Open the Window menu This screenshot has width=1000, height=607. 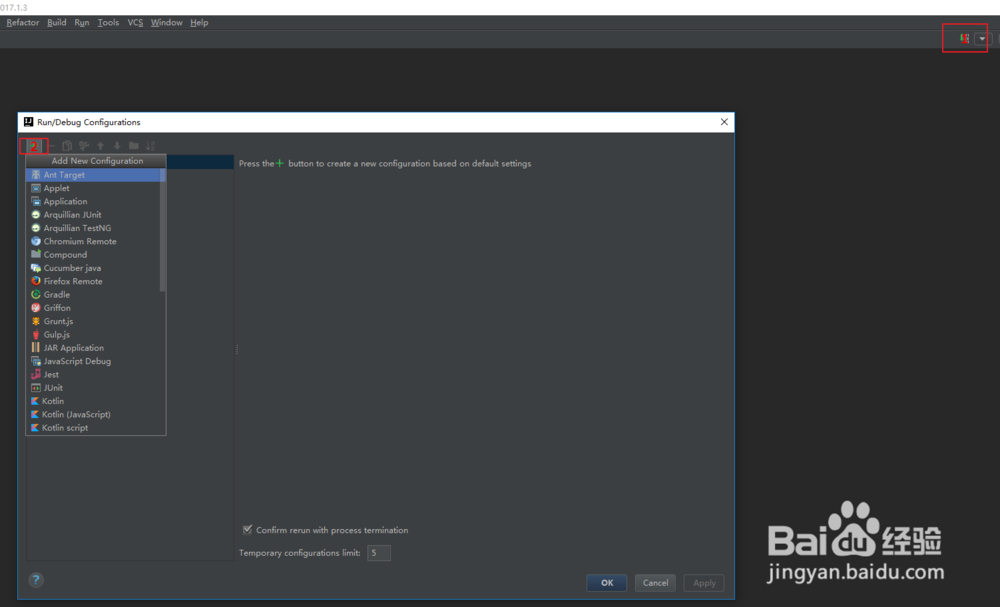pyautogui.click(x=166, y=22)
